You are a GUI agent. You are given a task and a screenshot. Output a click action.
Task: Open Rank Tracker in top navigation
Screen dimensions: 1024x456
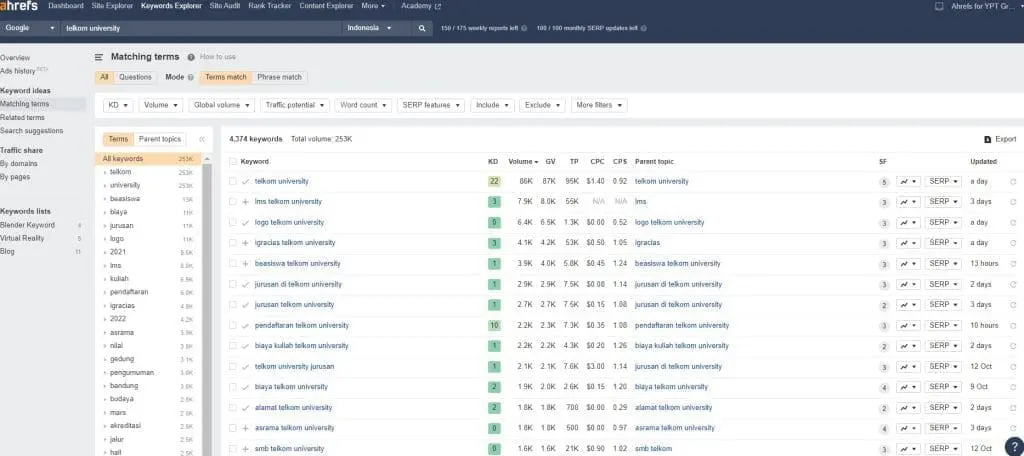click(x=270, y=6)
